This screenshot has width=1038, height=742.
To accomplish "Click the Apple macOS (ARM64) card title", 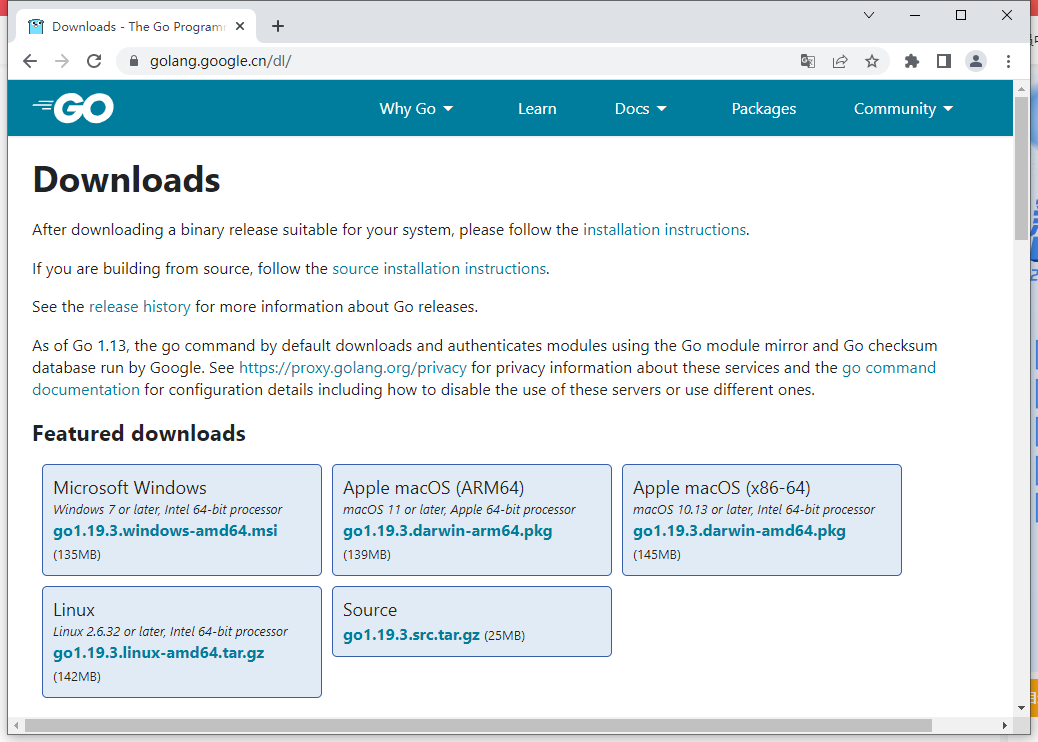I will pyautogui.click(x=434, y=488).
